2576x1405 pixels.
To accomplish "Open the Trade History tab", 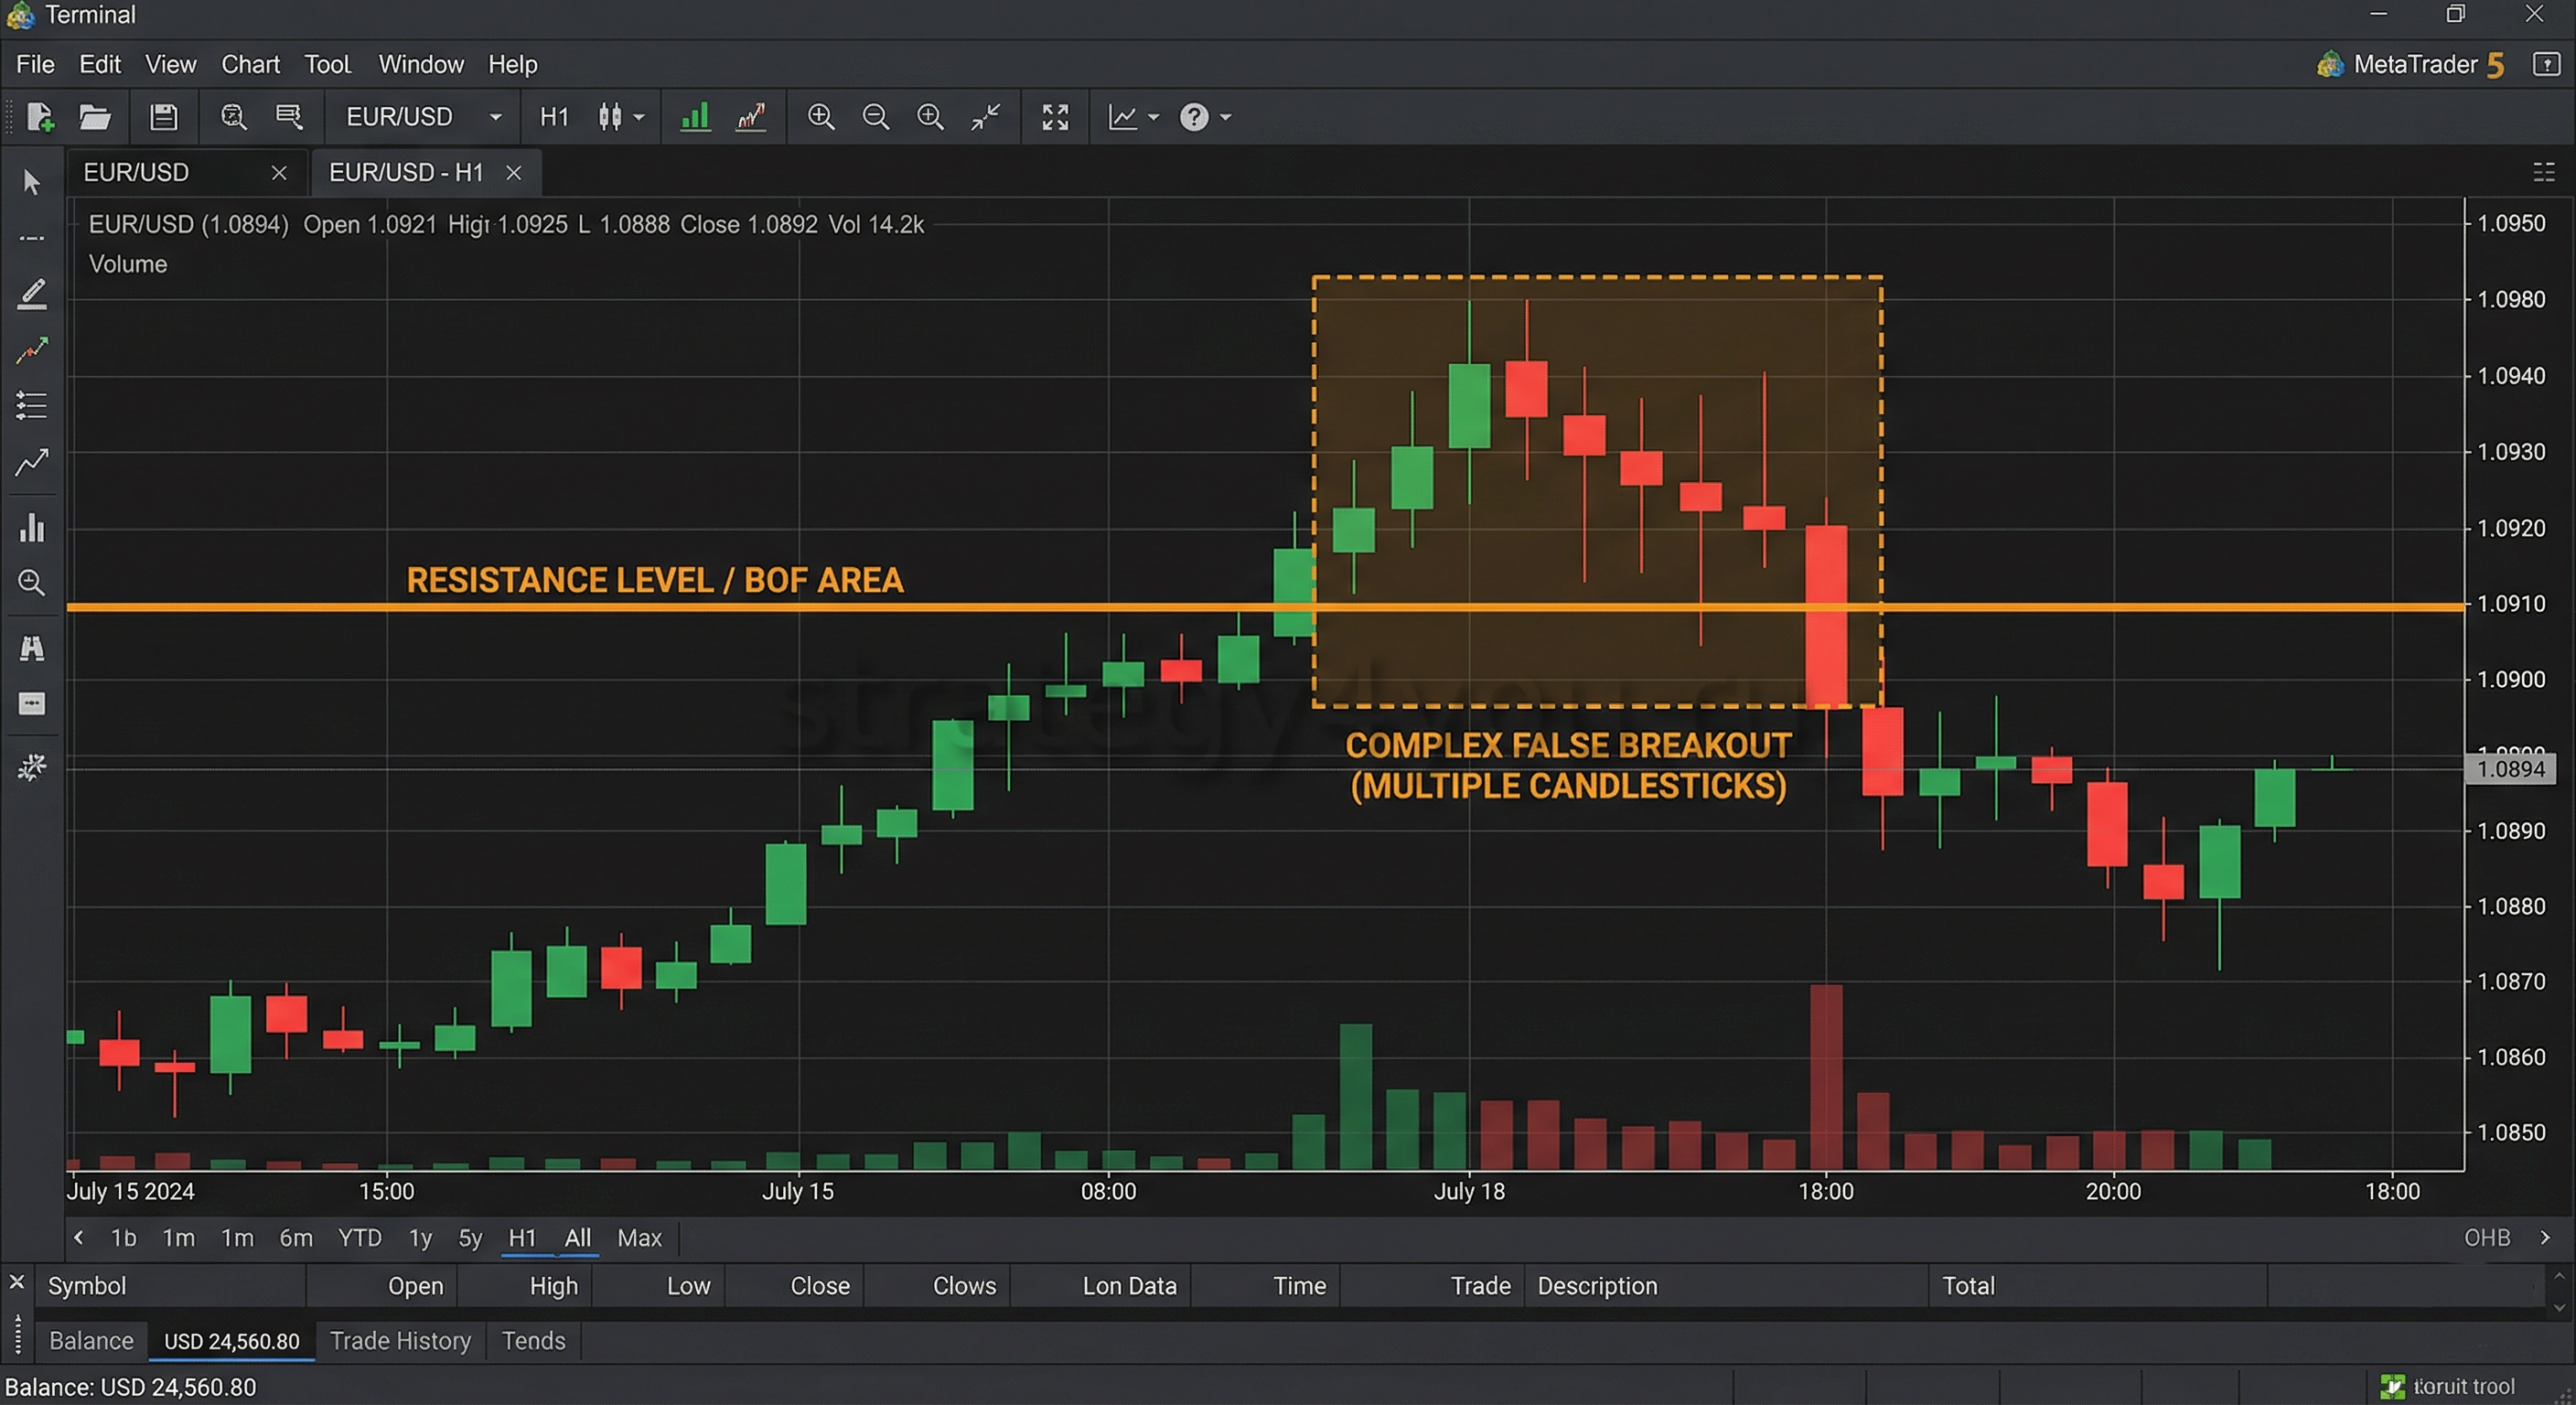I will [x=400, y=1340].
